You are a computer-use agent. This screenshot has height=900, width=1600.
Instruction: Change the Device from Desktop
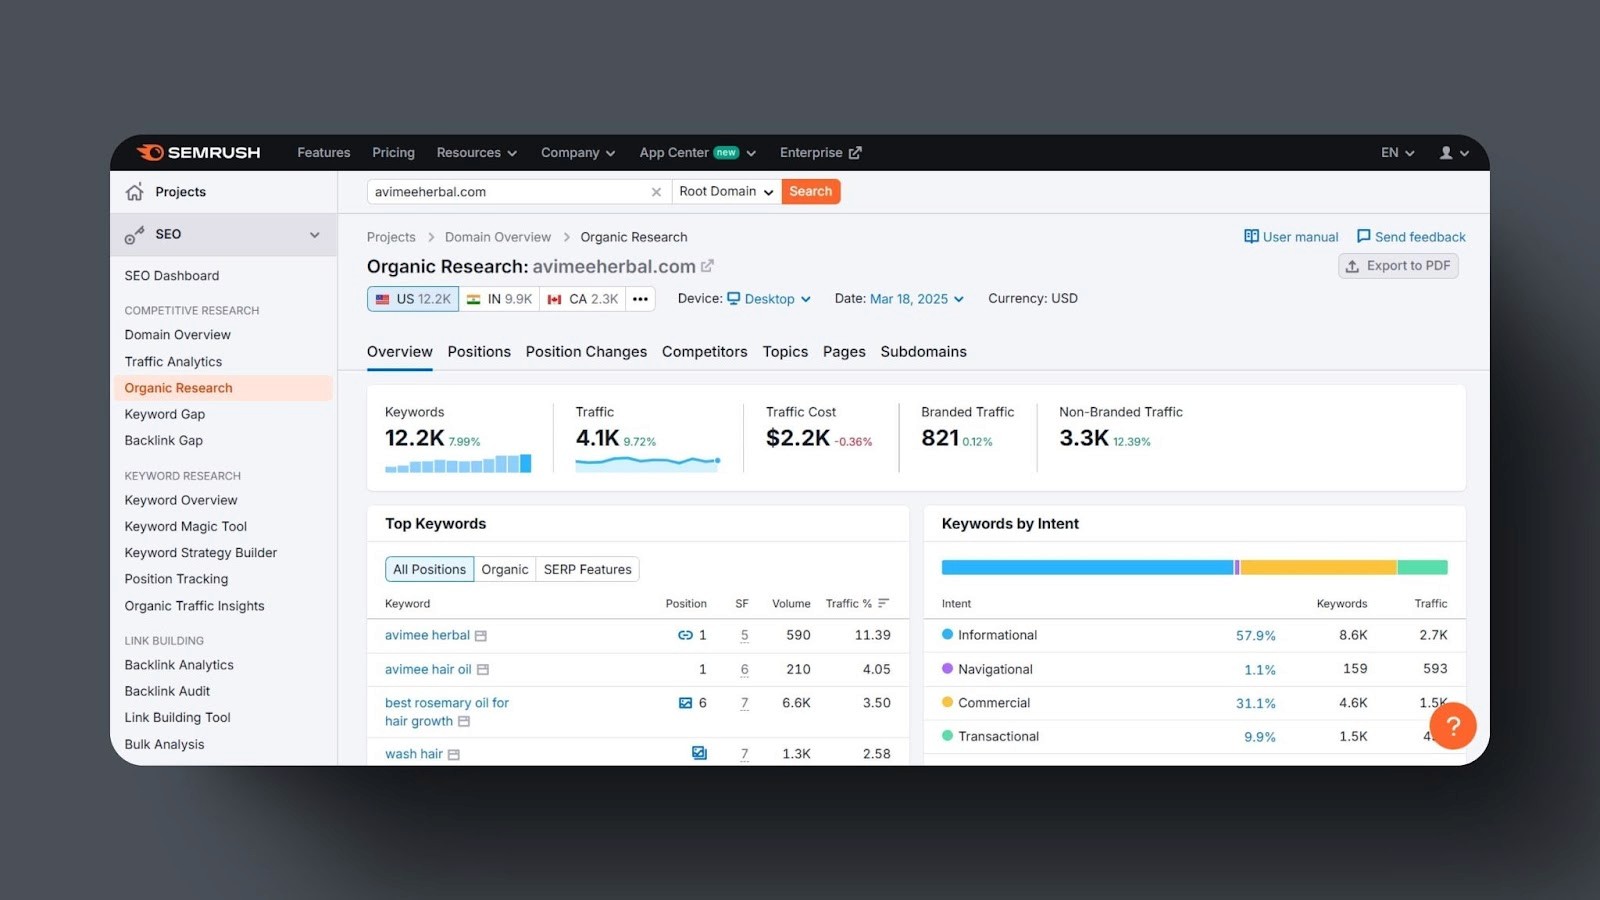click(x=768, y=299)
